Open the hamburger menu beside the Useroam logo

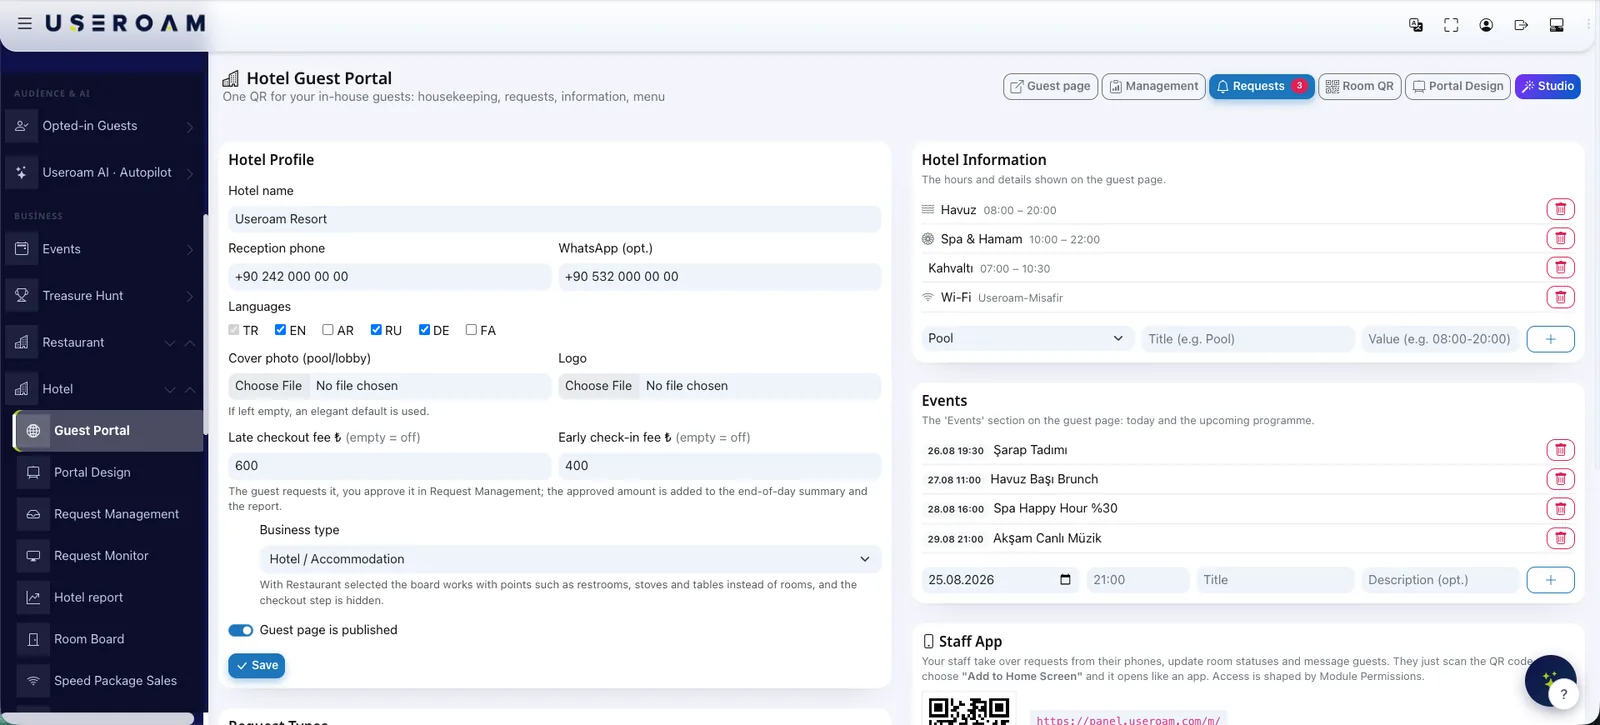pos(25,23)
